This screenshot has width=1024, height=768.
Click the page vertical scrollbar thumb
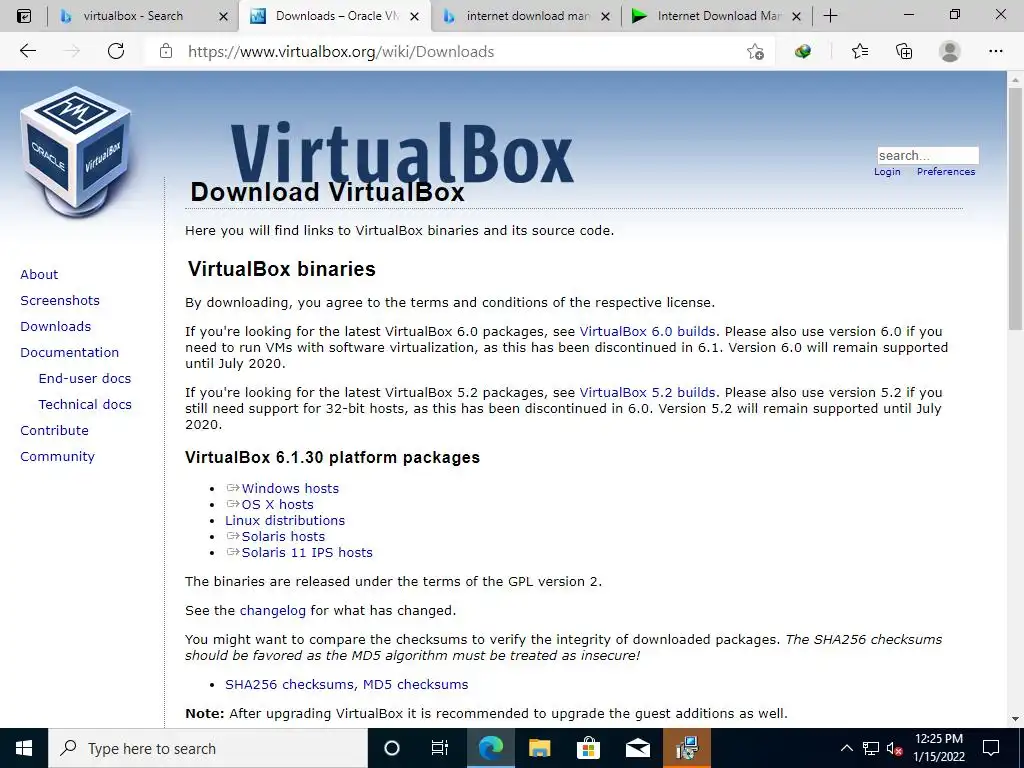pyautogui.click(x=1015, y=209)
